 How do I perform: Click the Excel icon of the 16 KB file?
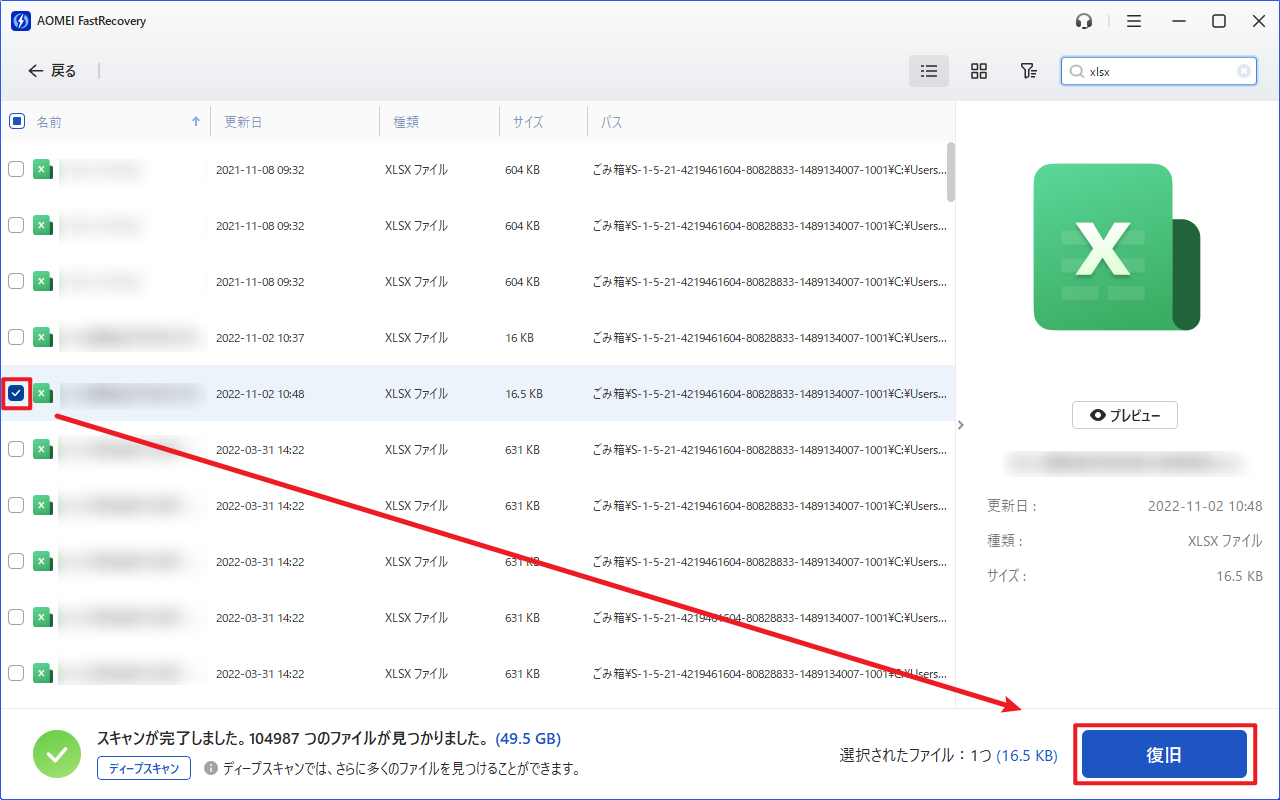click(42, 338)
